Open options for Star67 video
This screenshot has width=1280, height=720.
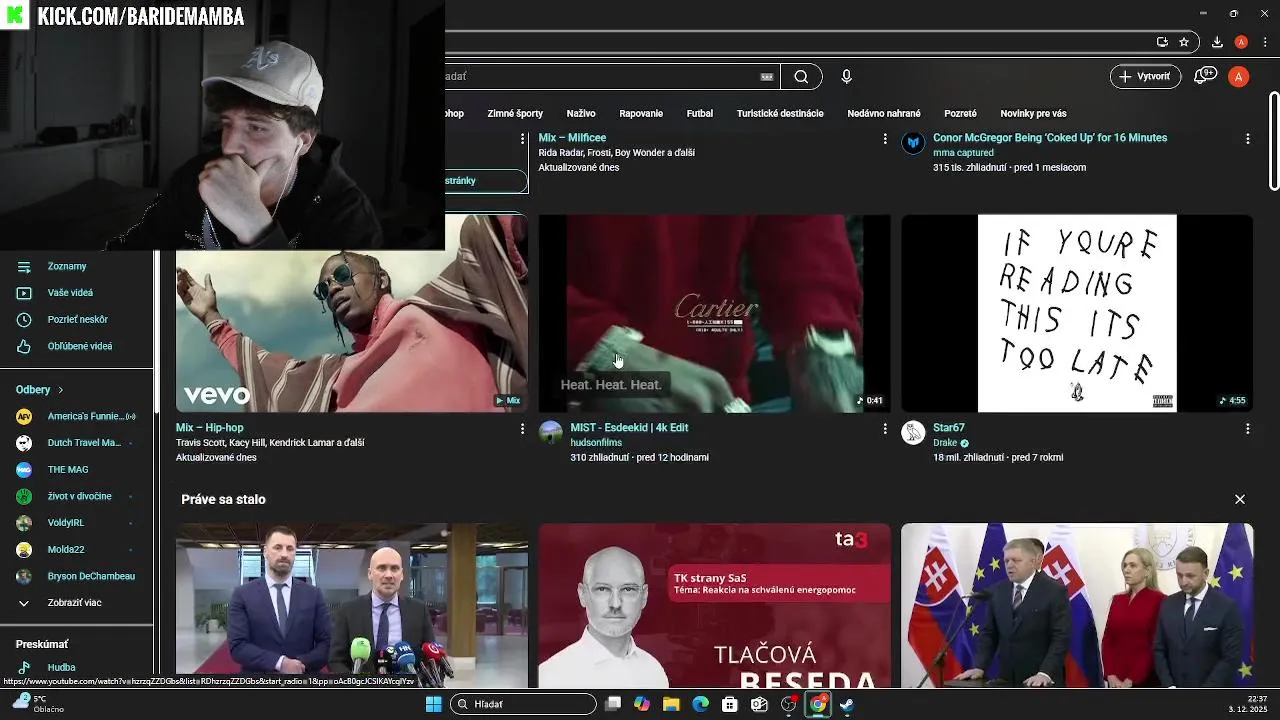[x=1247, y=429]
